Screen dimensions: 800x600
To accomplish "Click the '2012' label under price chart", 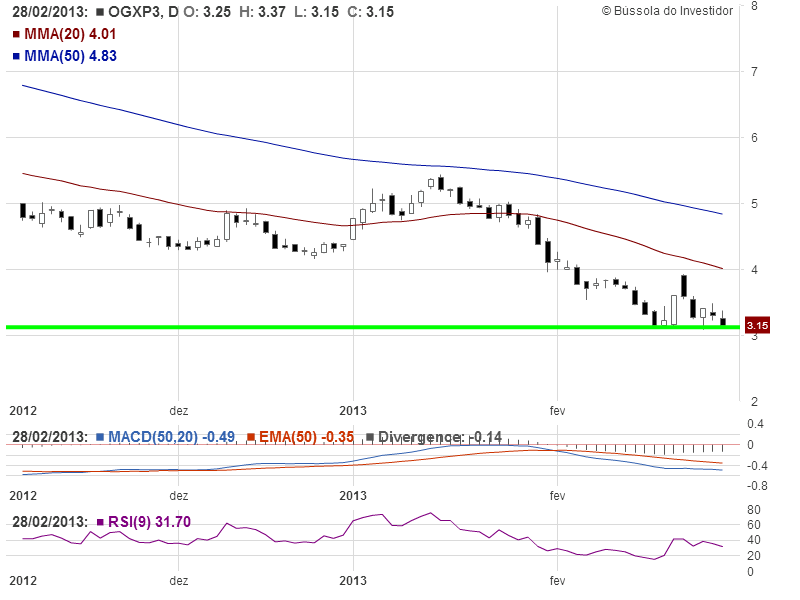I will coord(23,411).
